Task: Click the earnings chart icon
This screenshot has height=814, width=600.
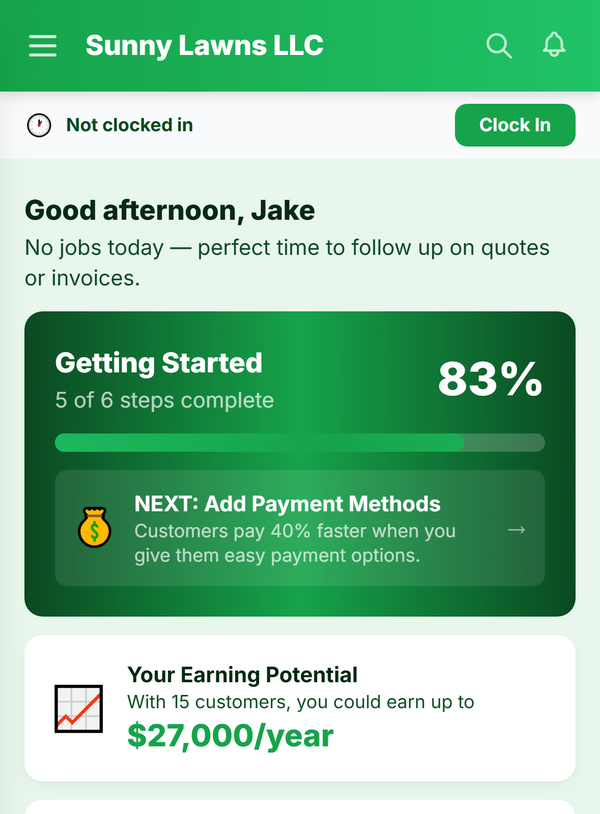Action: coord(78,708)
